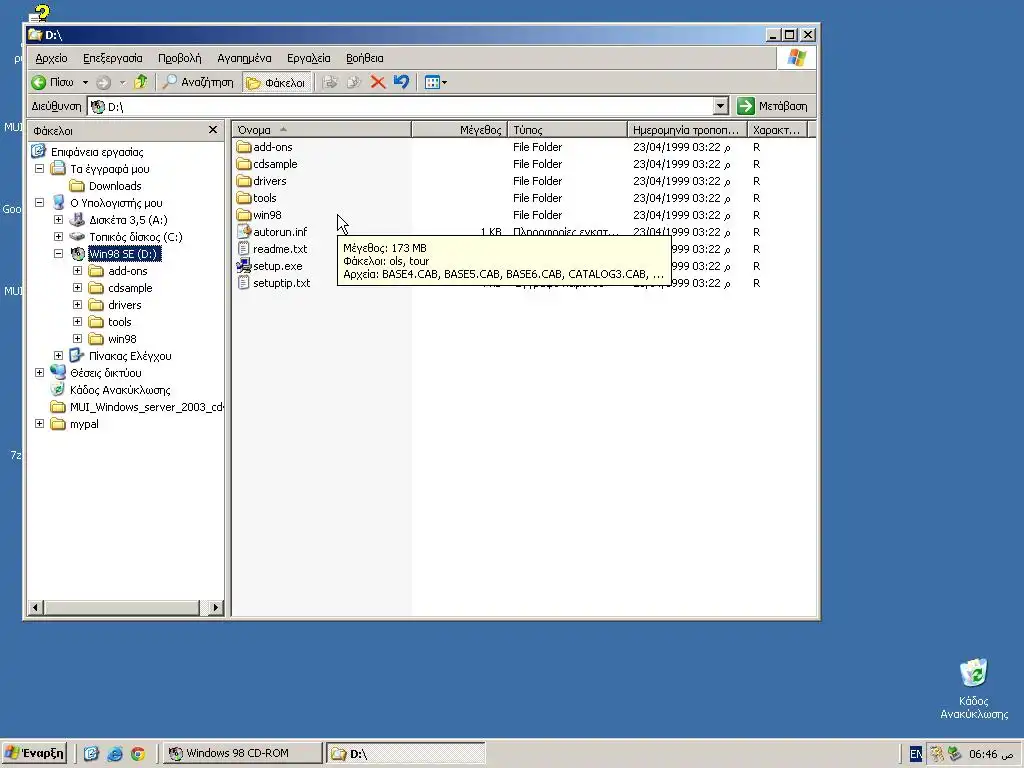Sort by the Χαρακτ... attributes column header
Viewport: 1024px width, 768px height.
click(x=777, y=130)
